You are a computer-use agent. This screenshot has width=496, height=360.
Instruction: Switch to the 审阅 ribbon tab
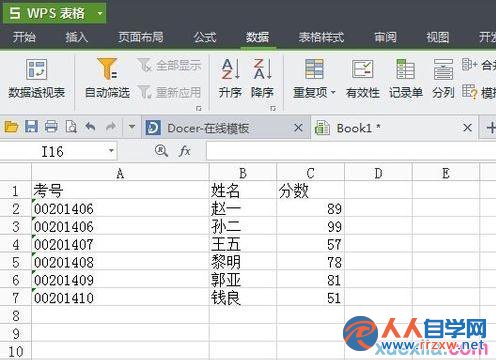[385, 37]
